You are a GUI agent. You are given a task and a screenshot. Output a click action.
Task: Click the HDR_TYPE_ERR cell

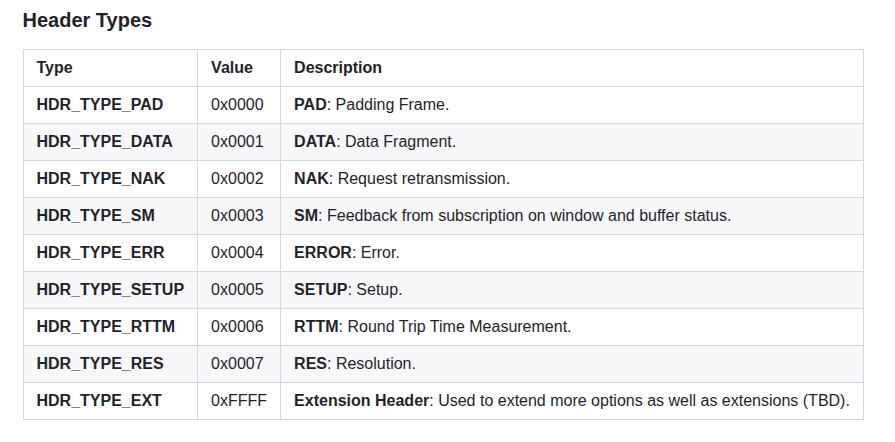pyautogui.click(x=100, y=253)
